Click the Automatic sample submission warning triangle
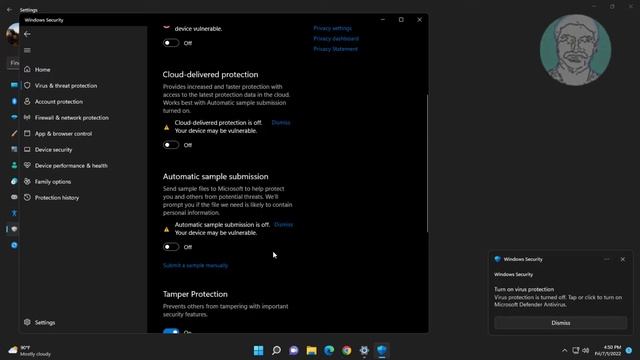The image size is (640, 360). (167, 229)
